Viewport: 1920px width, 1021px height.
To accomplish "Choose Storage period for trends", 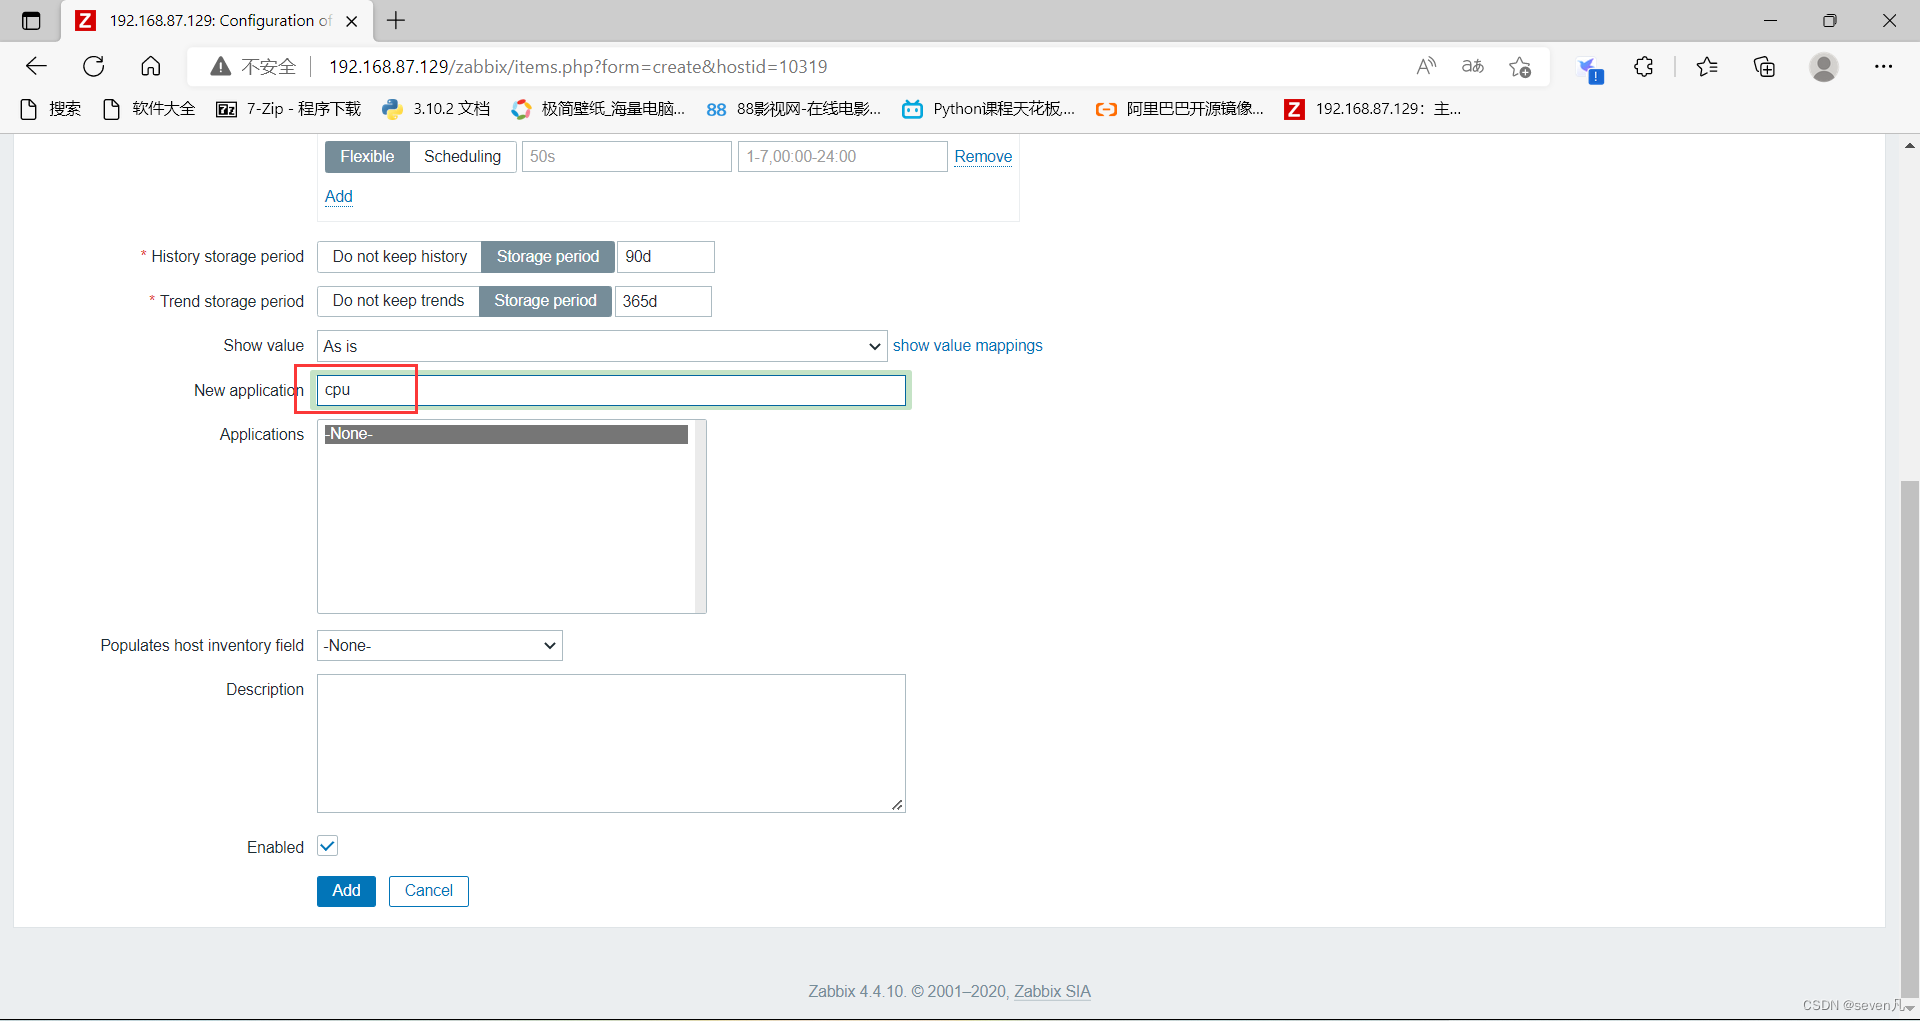I will pos(545,301).
